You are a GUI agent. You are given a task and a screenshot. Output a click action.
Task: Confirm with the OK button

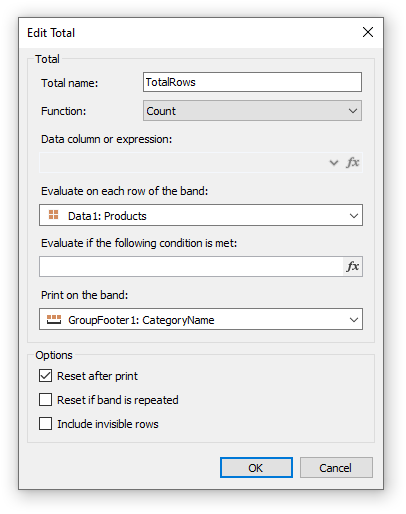coord(256,468)
